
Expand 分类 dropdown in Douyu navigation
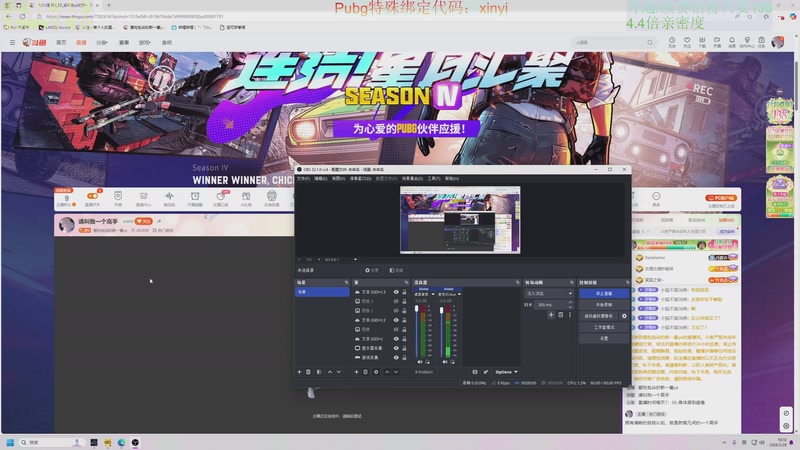(102, 42)
